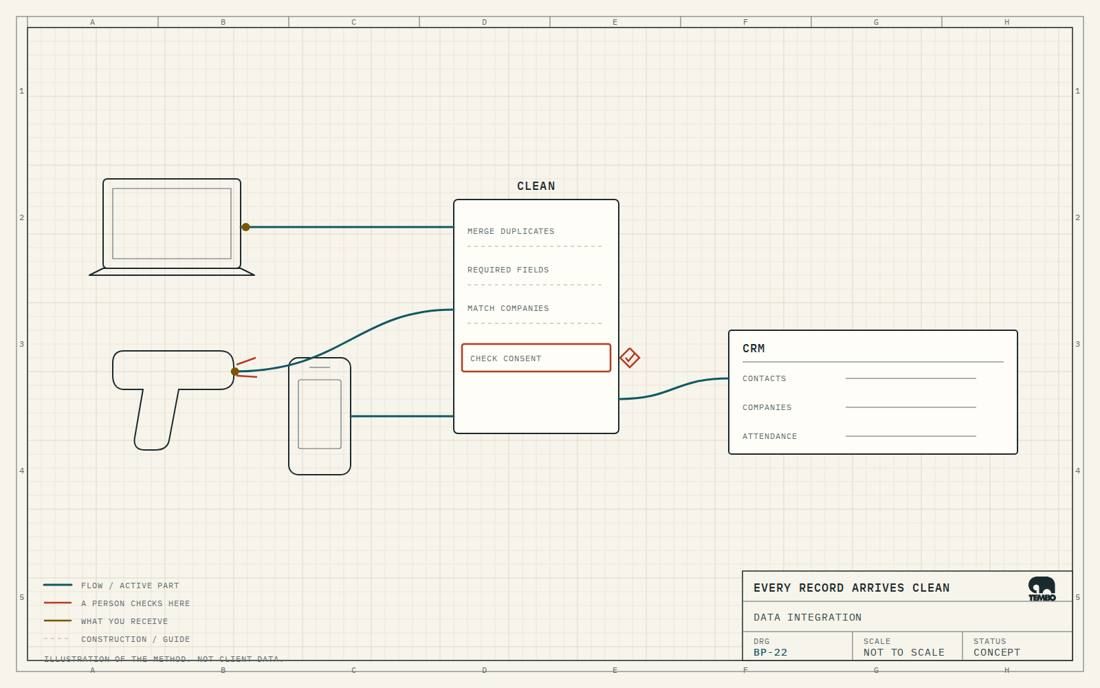
Task: Click the line beside ATTENDANCE in the CRM box
Action: 911,436
